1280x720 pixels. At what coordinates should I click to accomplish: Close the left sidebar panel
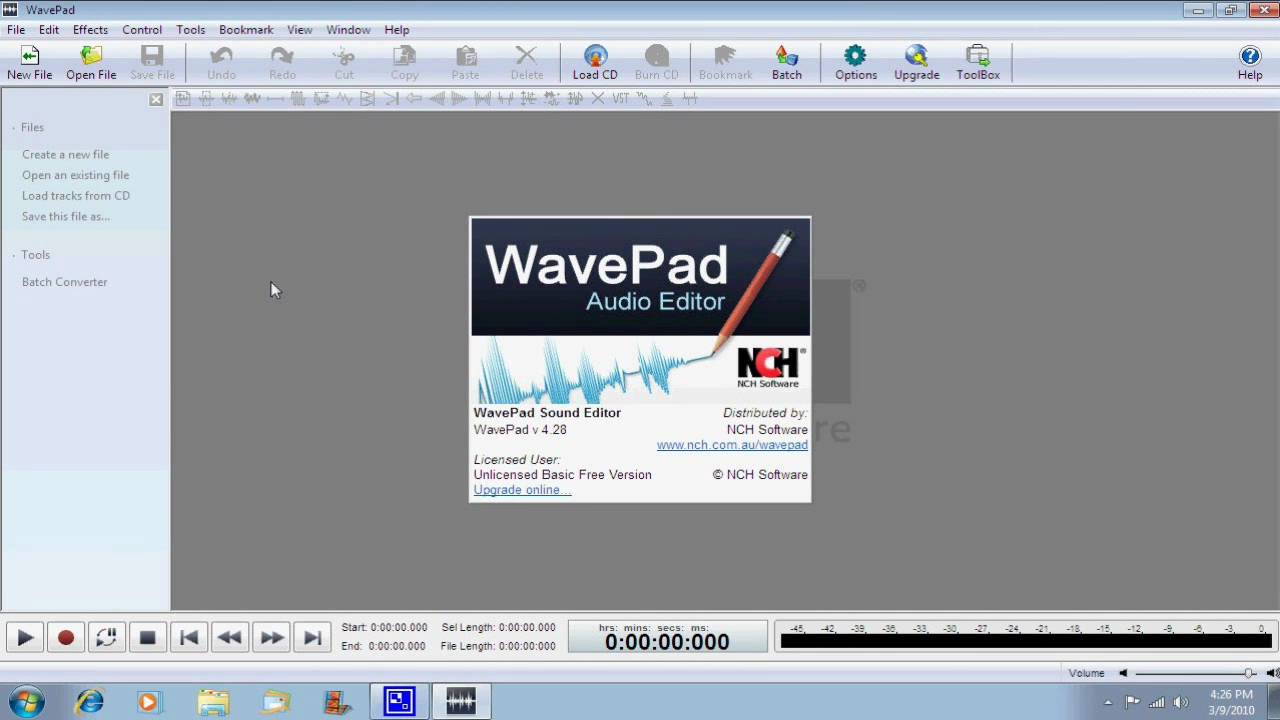(156, 99)
